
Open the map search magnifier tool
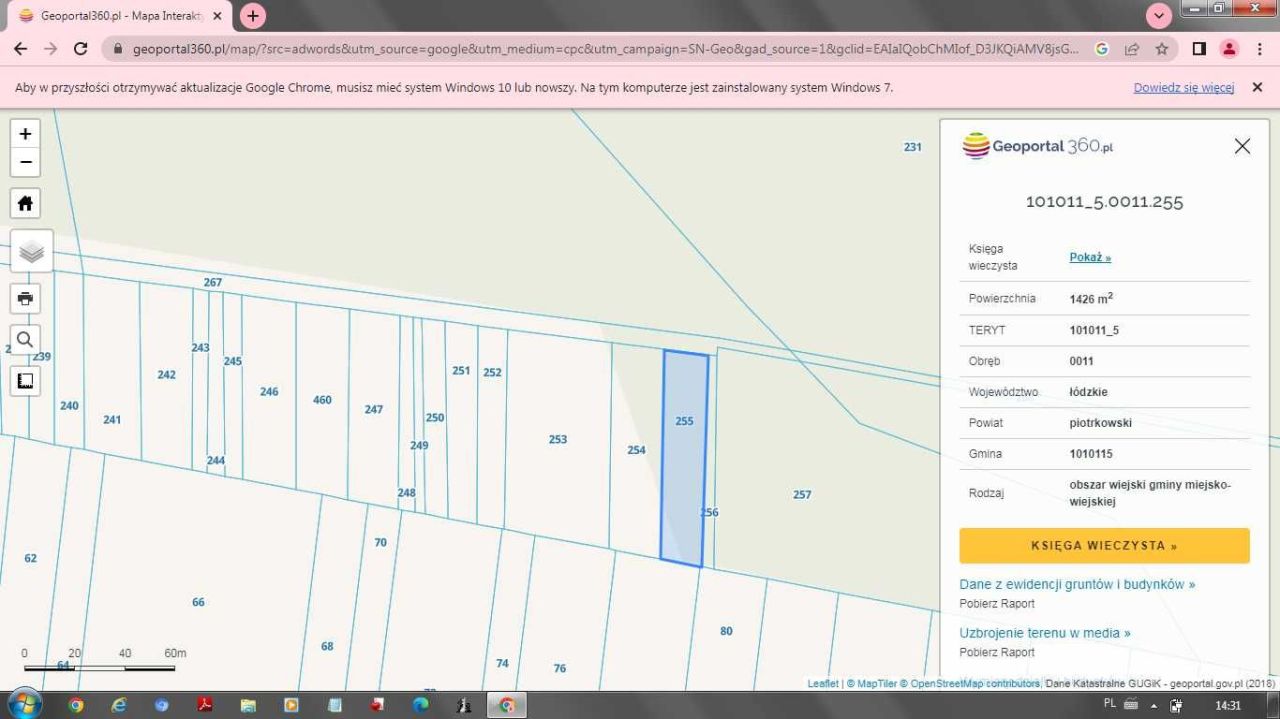[x=25, y=339]
